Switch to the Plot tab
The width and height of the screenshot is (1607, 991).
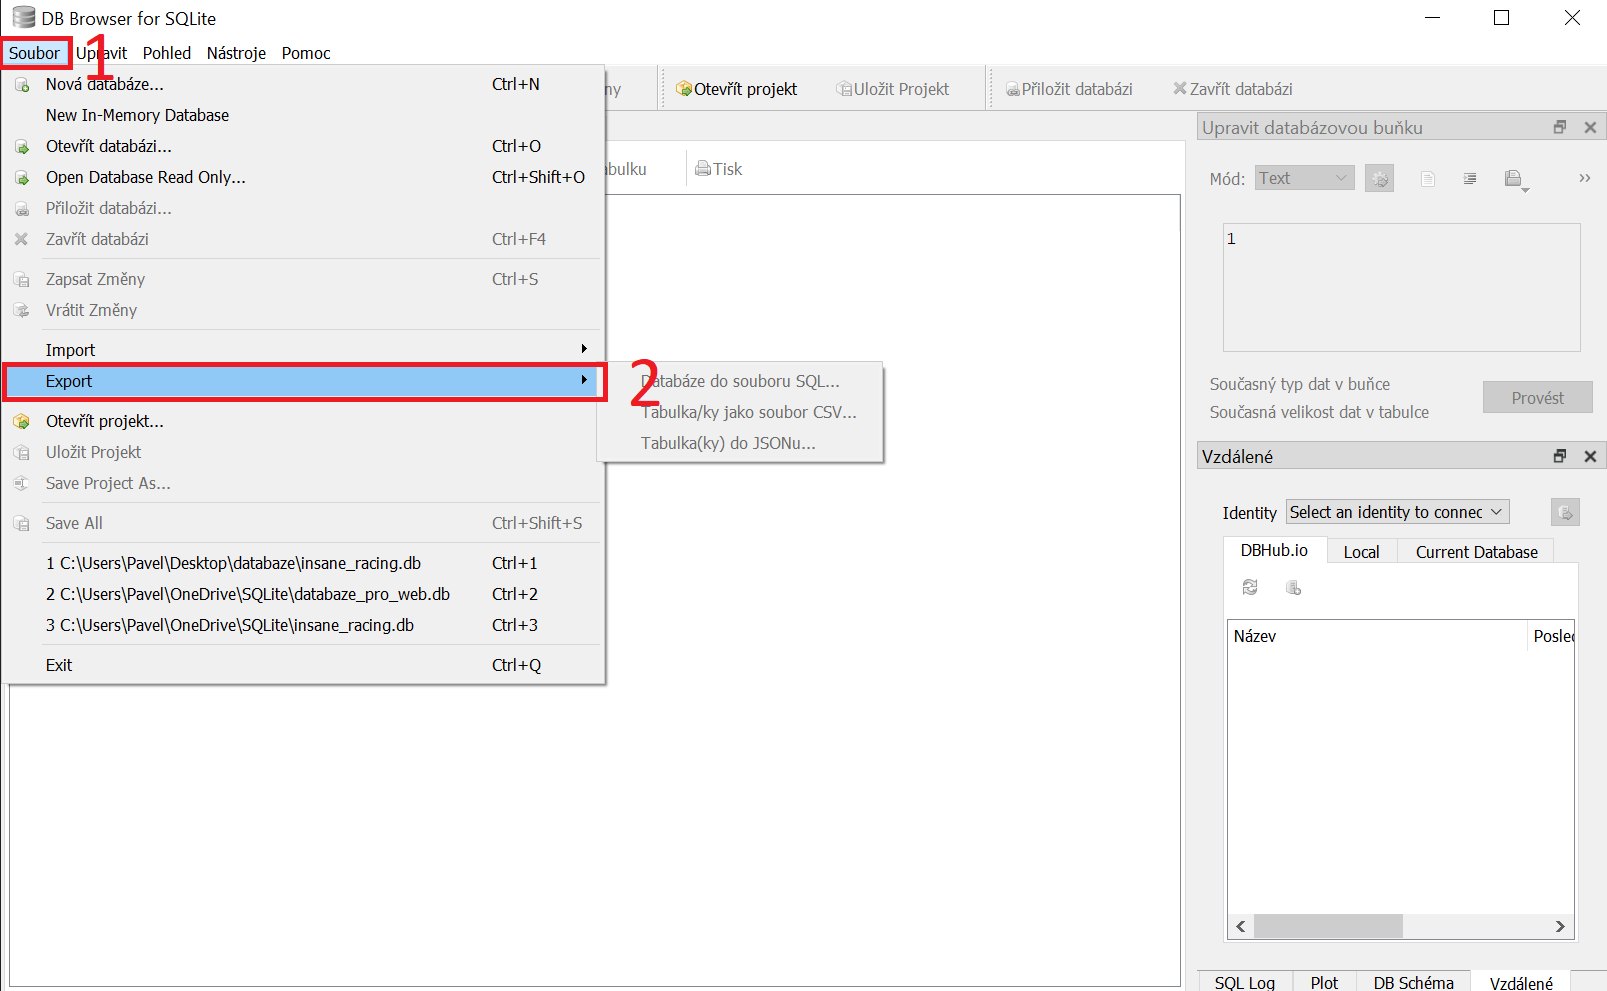(1324, 982)
